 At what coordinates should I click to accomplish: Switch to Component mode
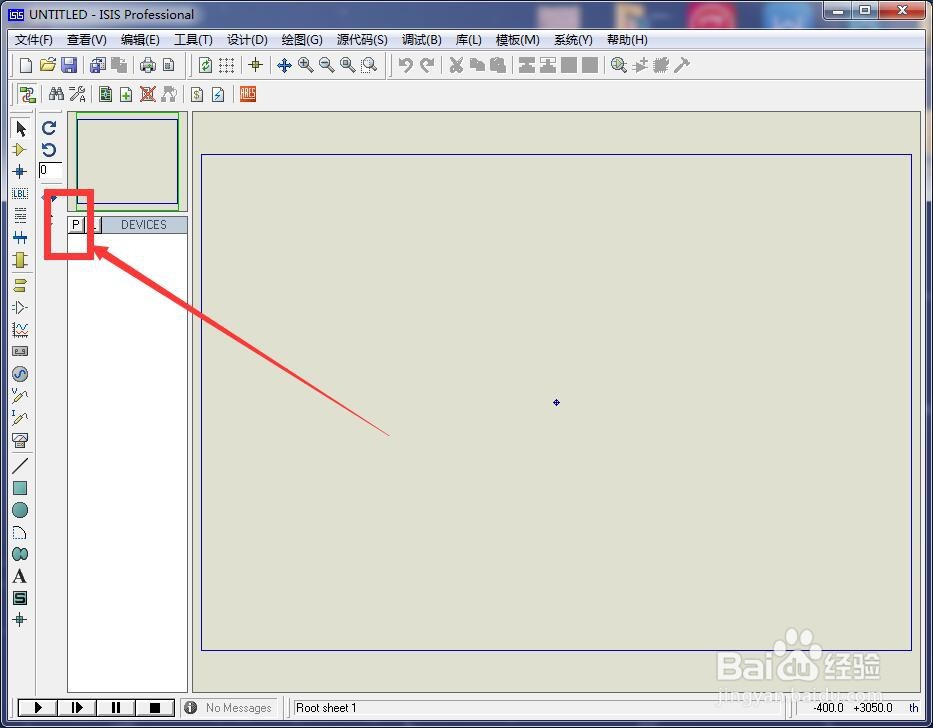[20, 149]
